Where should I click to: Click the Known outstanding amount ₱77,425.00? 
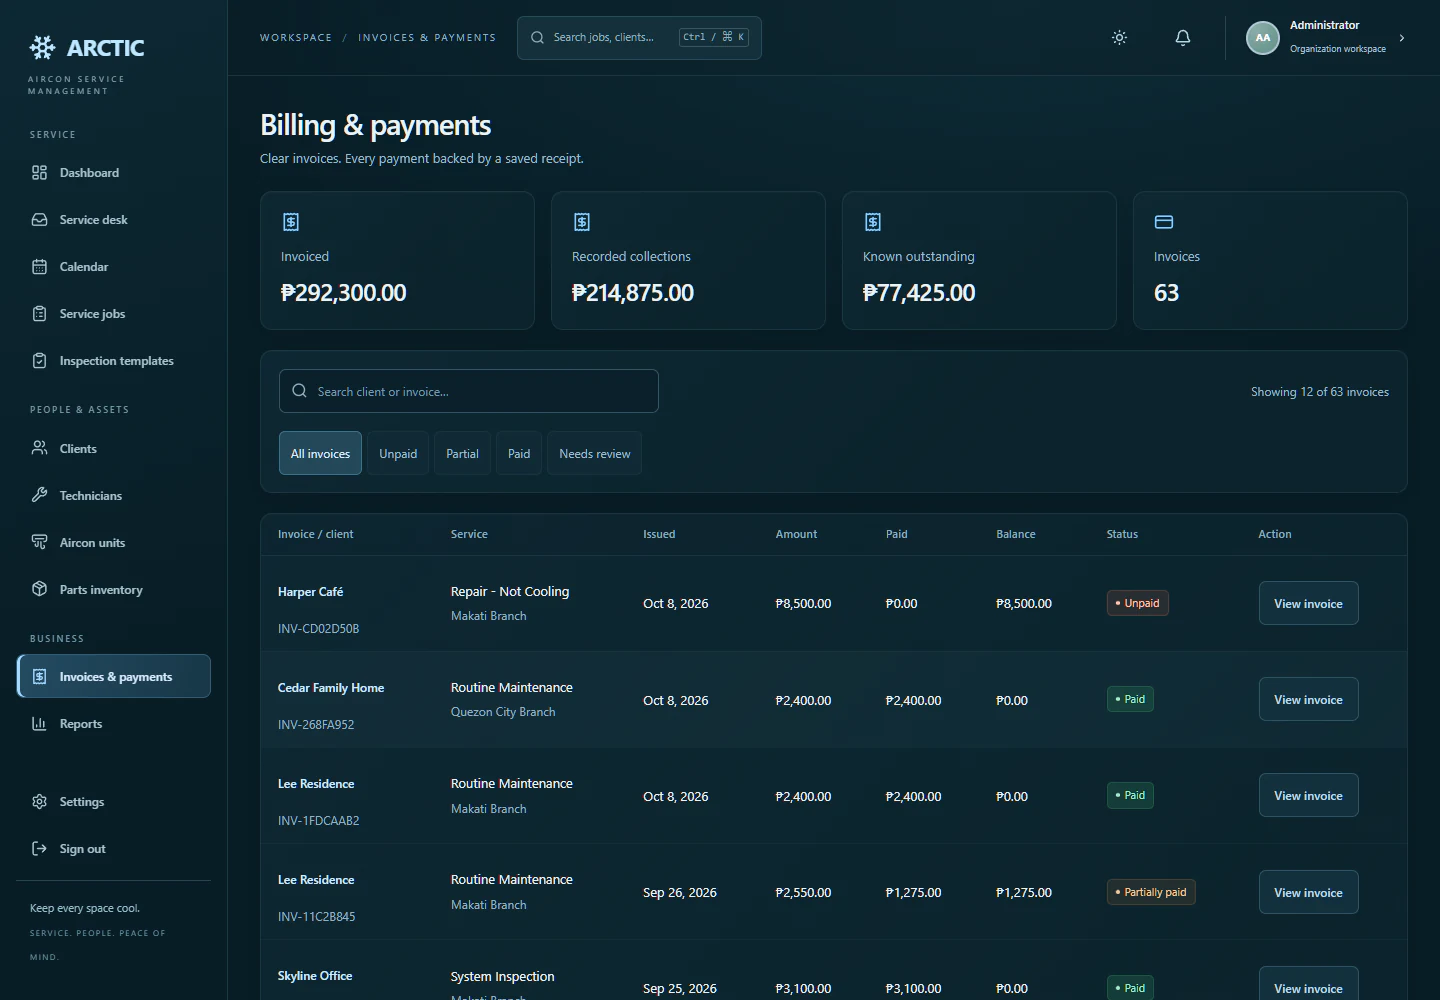coord(919,293)
